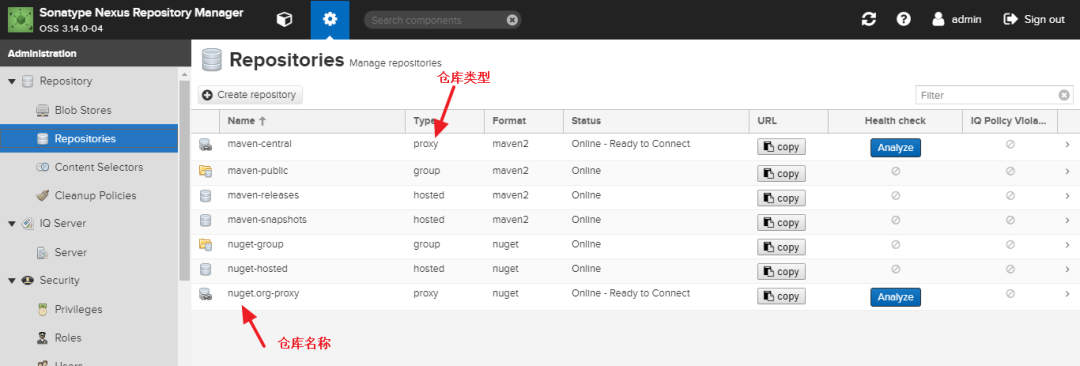Clear the Search components field with X
Screen dimensions: 1080x366
pos(512,20)
